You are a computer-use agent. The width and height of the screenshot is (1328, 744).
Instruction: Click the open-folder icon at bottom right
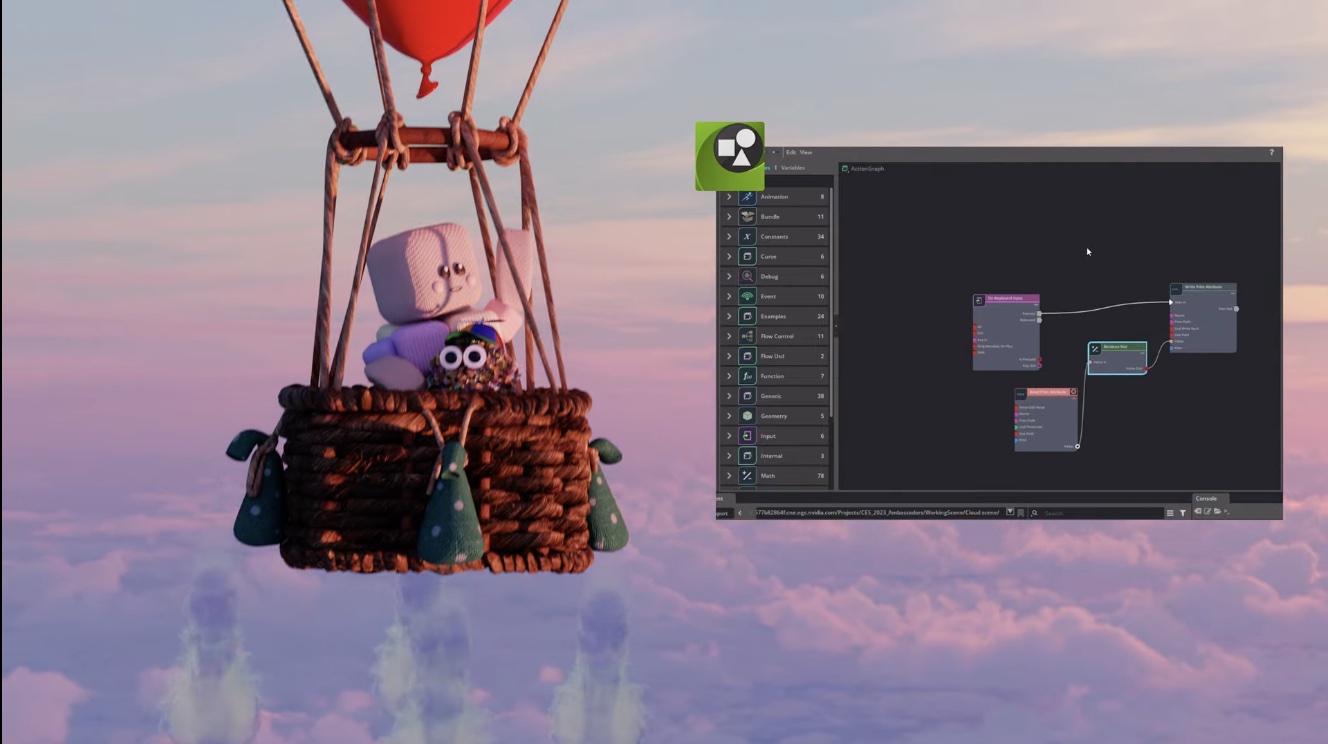click(1218, 510)
